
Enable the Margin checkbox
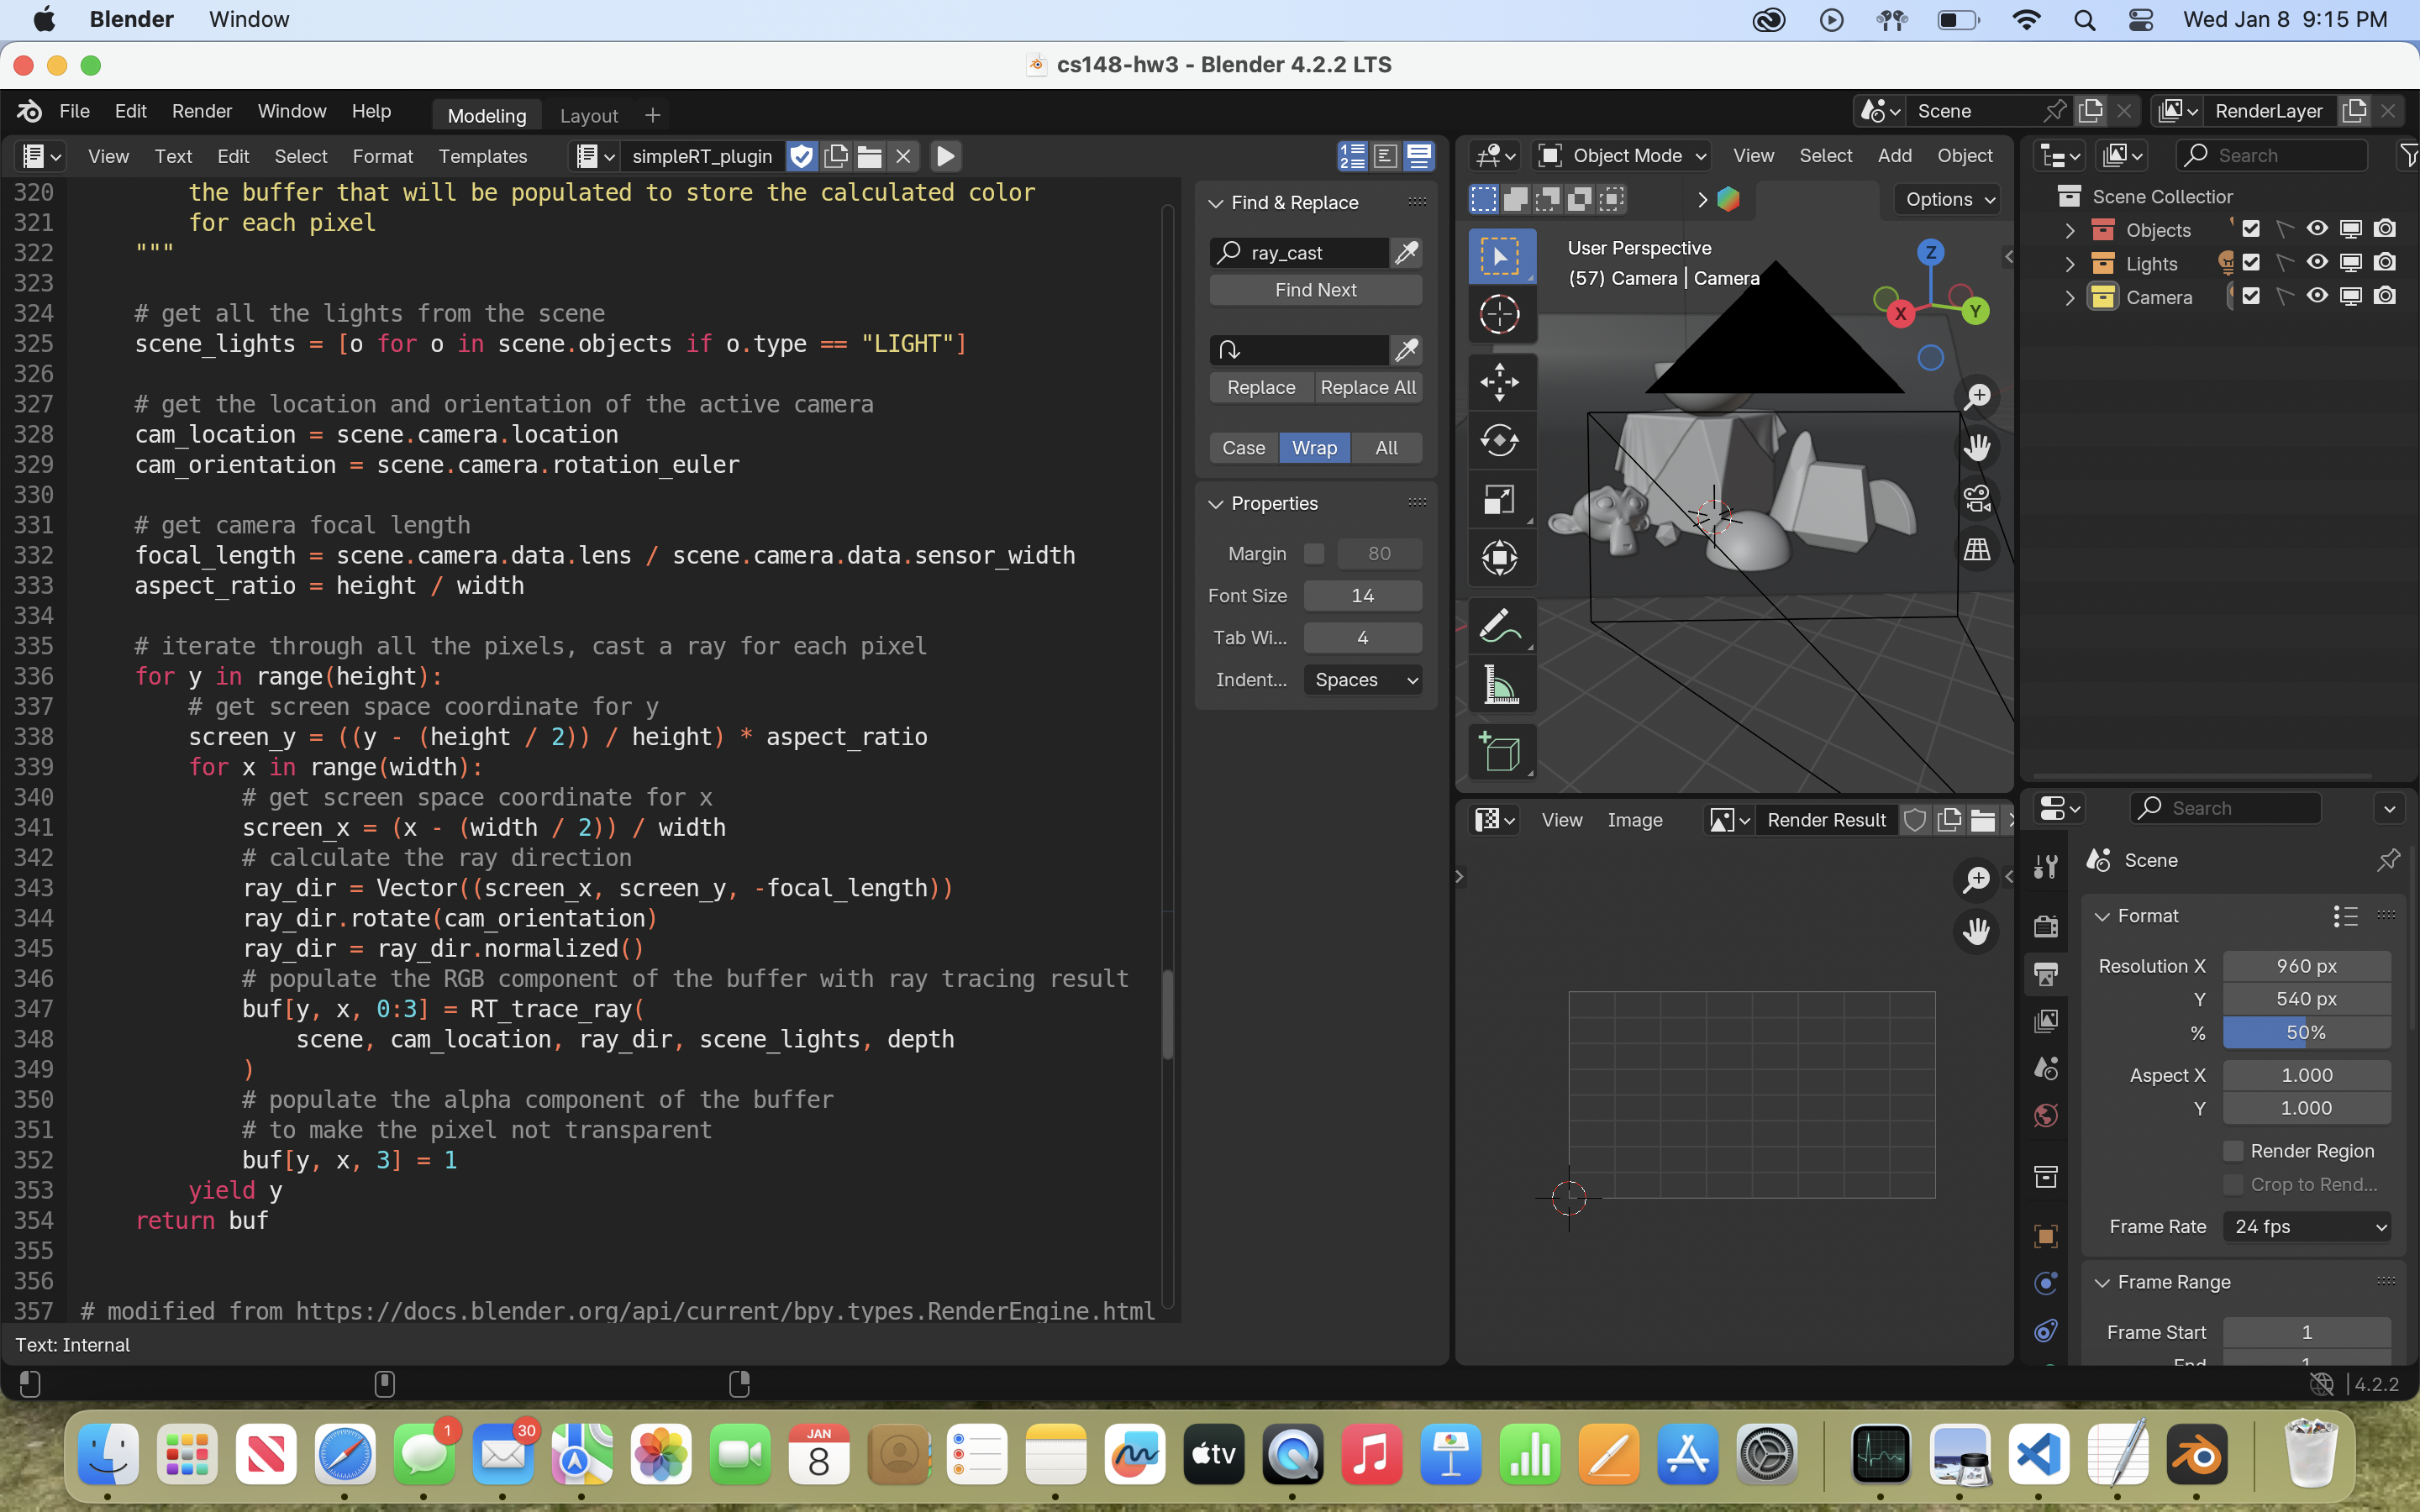1314,553
